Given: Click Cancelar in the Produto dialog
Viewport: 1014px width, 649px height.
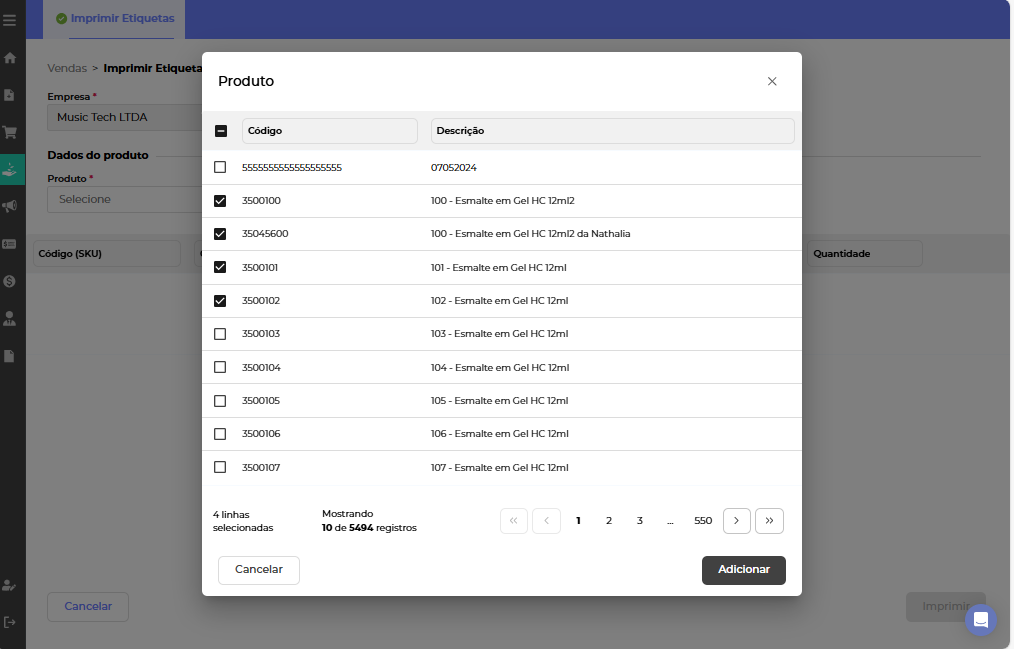Looking at the screenshot, I should pos(259,570).
